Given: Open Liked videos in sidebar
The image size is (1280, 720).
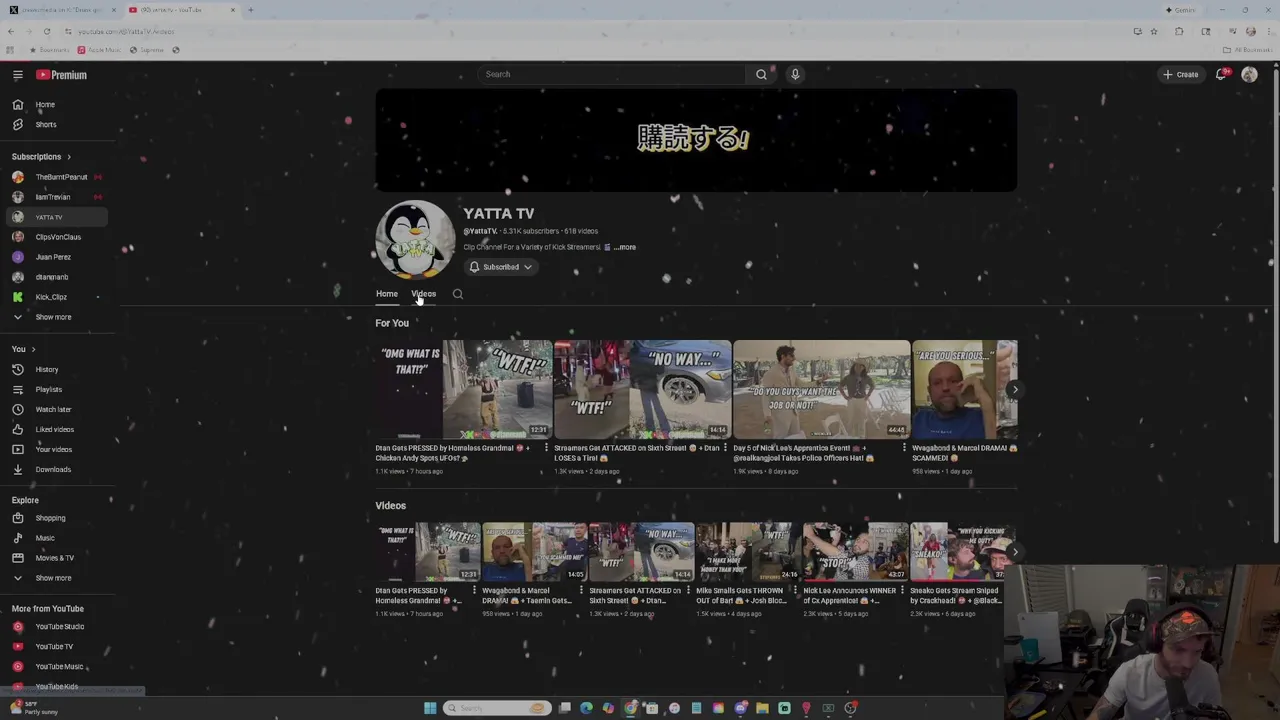Looking at the screenshot, I should 55,429.
